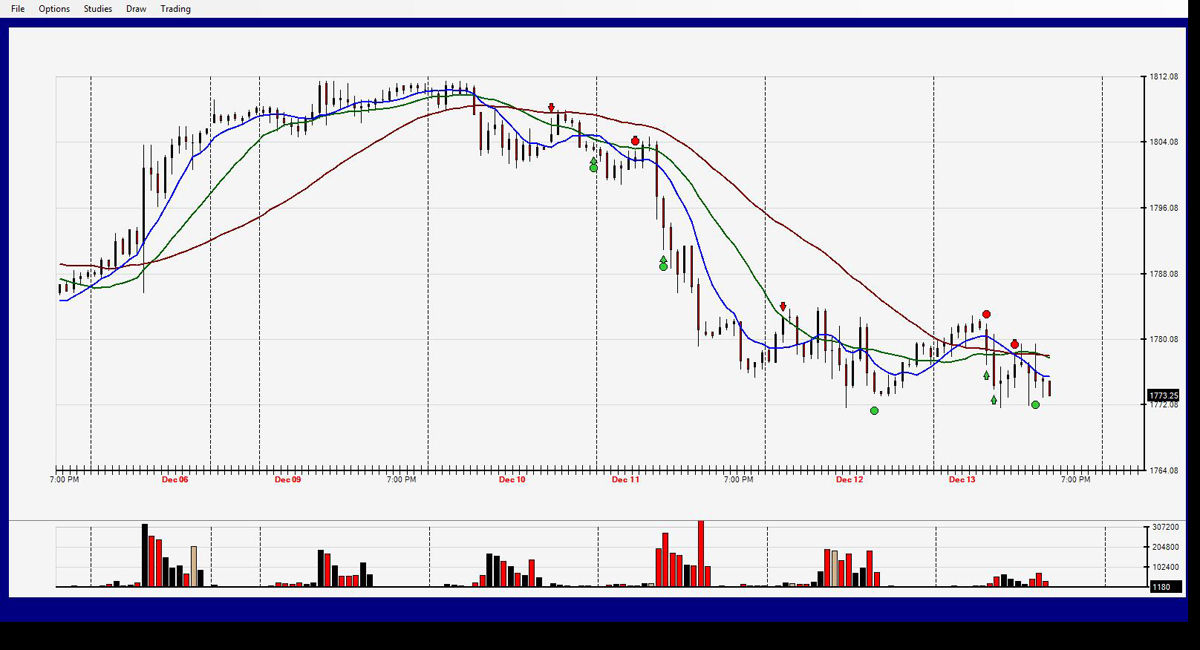Click the tallest red volume bar on Dec 11
Viewport: 1200px width, 650px height.
(701, 553)
